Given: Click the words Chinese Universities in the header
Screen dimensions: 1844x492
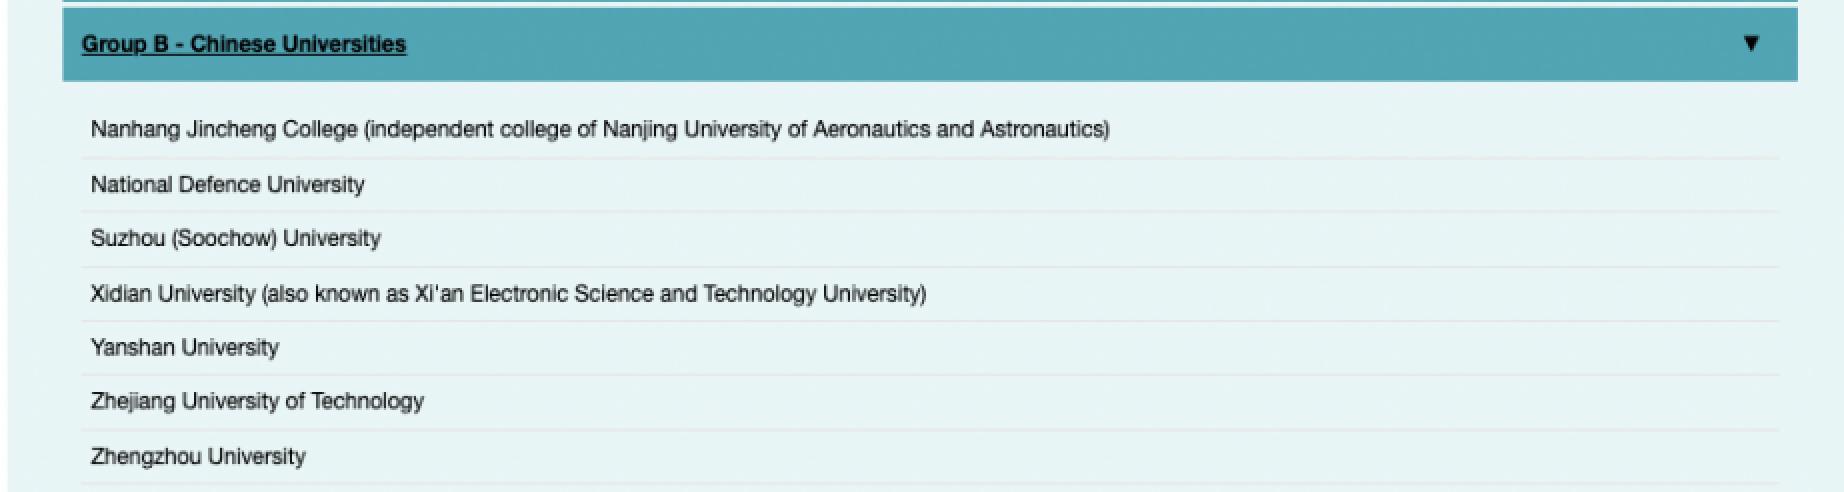Looking at the screenshot, I should tap(298, 44).
